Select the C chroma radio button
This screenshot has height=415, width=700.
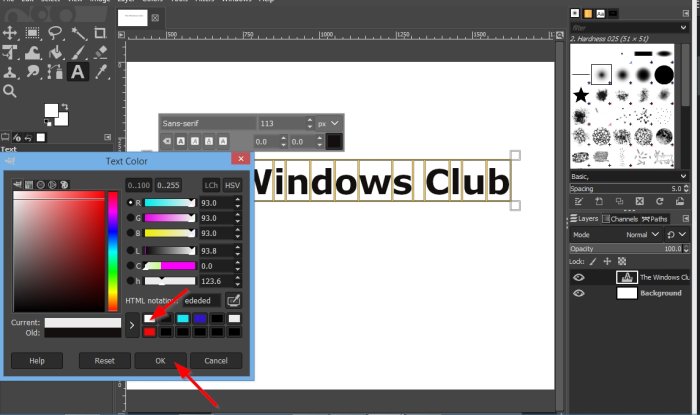pyautogui.click(x=130, y=266)
